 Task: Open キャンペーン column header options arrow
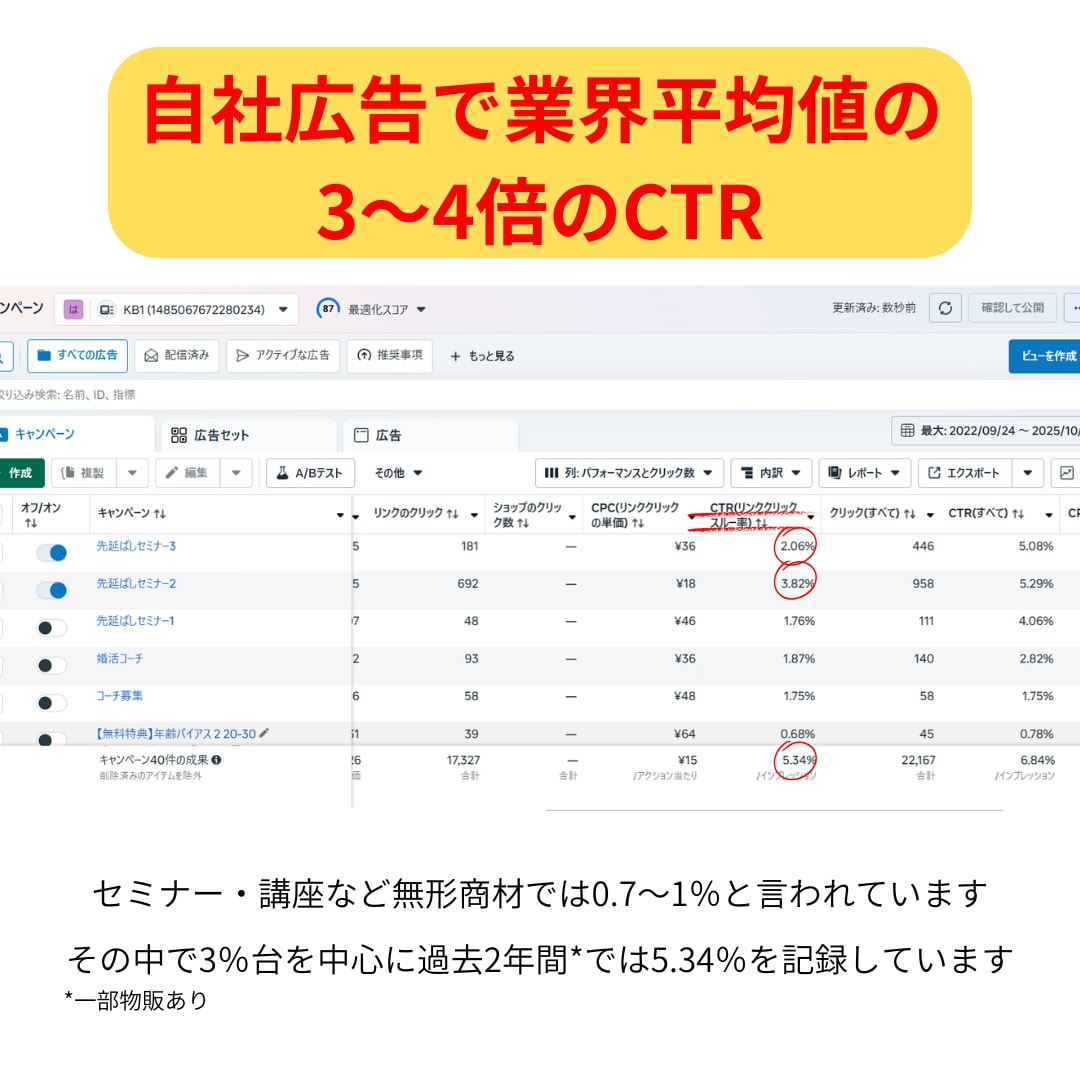340,515
